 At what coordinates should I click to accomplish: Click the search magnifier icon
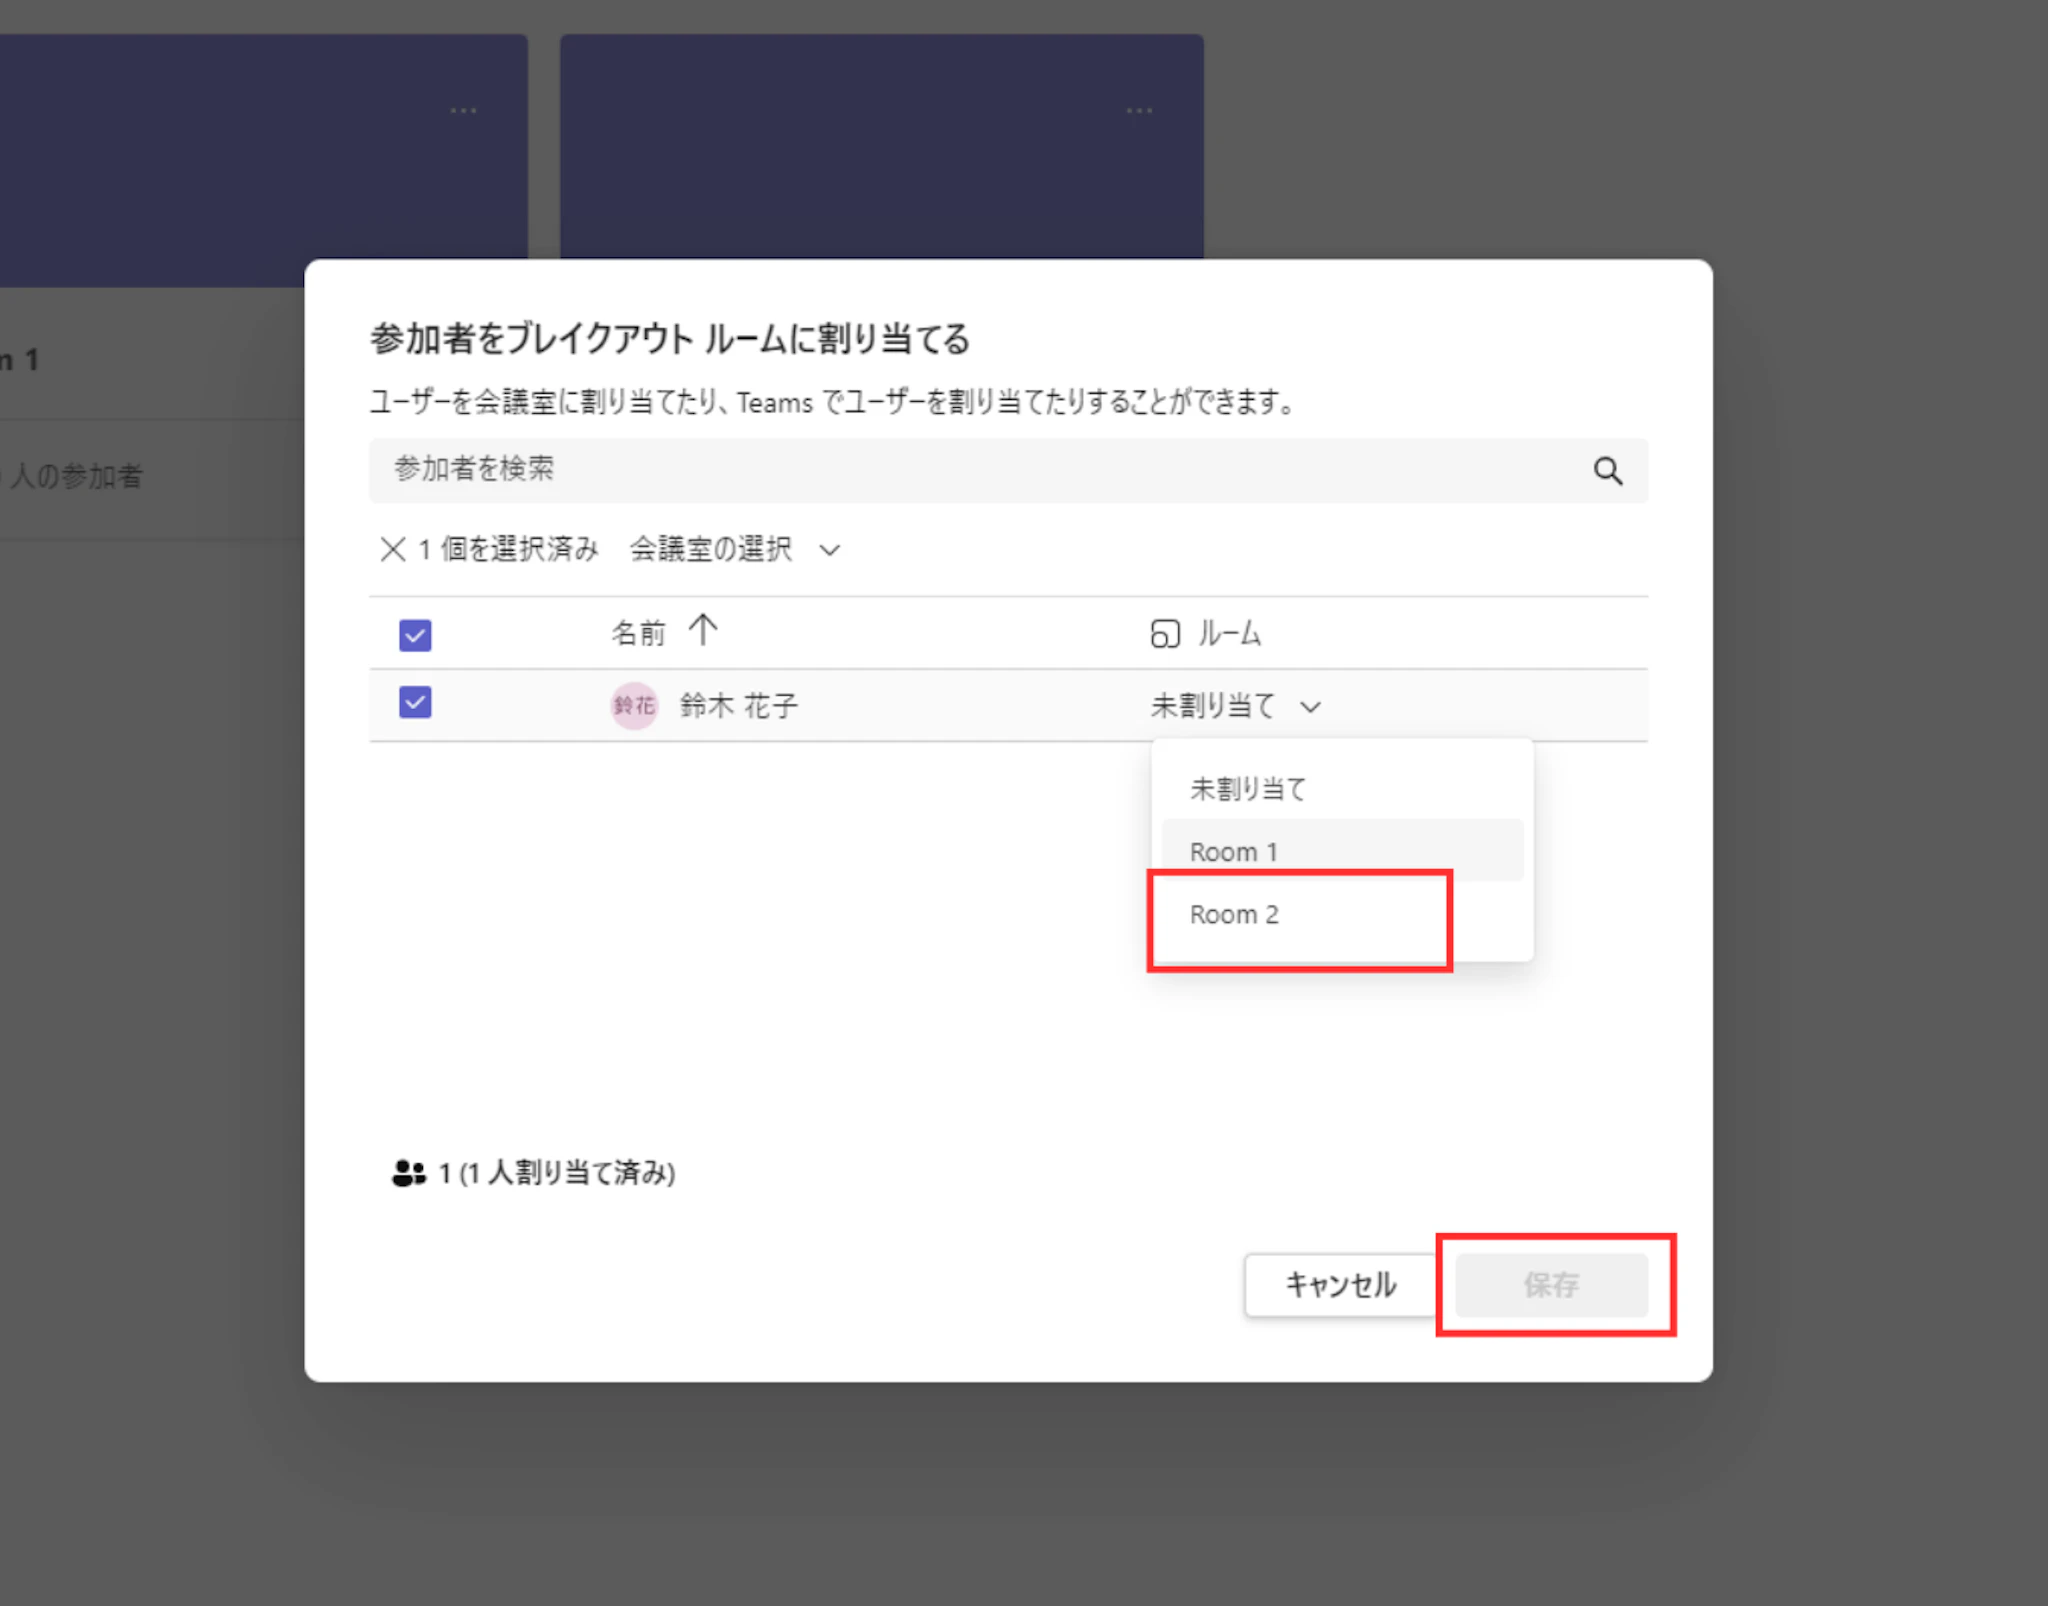click(x=1607, y=471)
